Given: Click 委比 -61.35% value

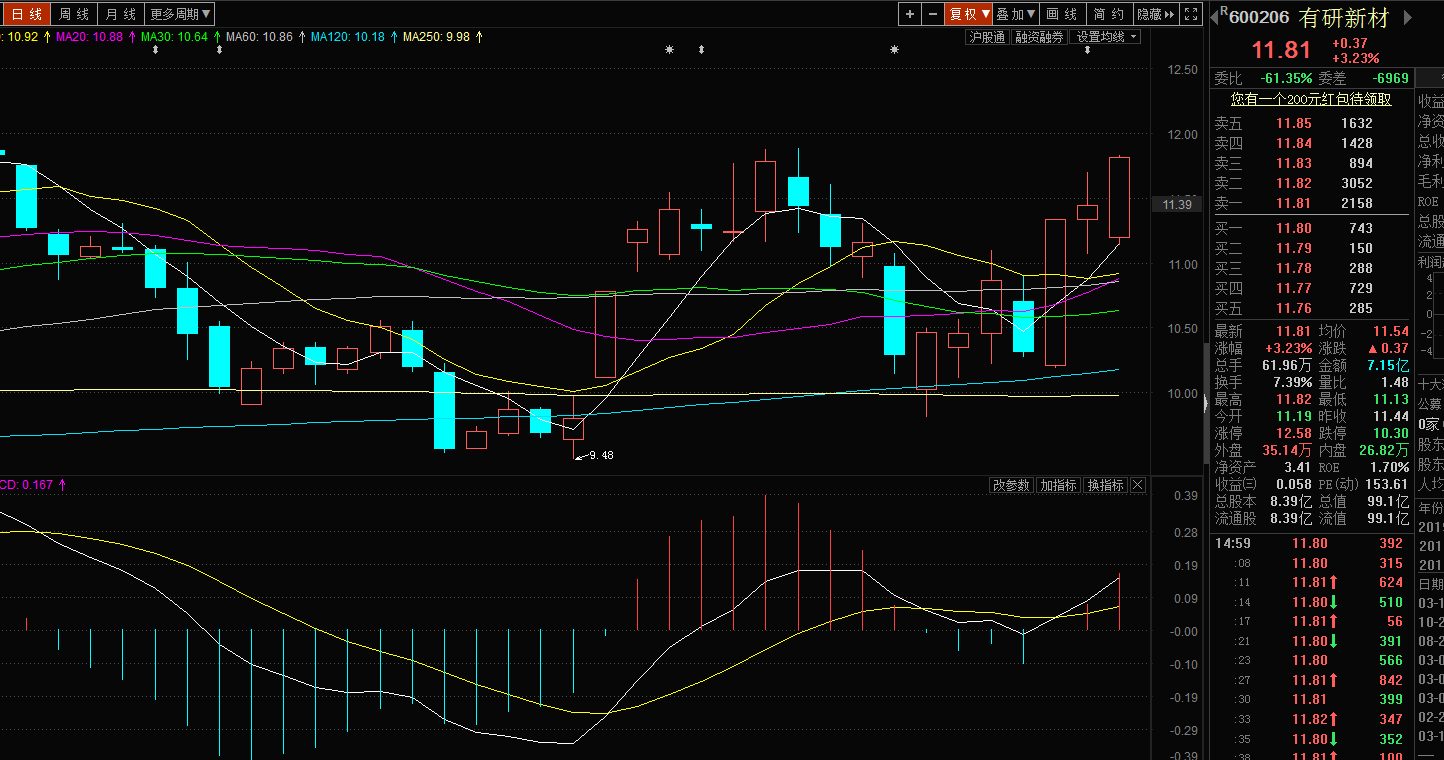Looking at the screenshot, I should [1286, 78].
